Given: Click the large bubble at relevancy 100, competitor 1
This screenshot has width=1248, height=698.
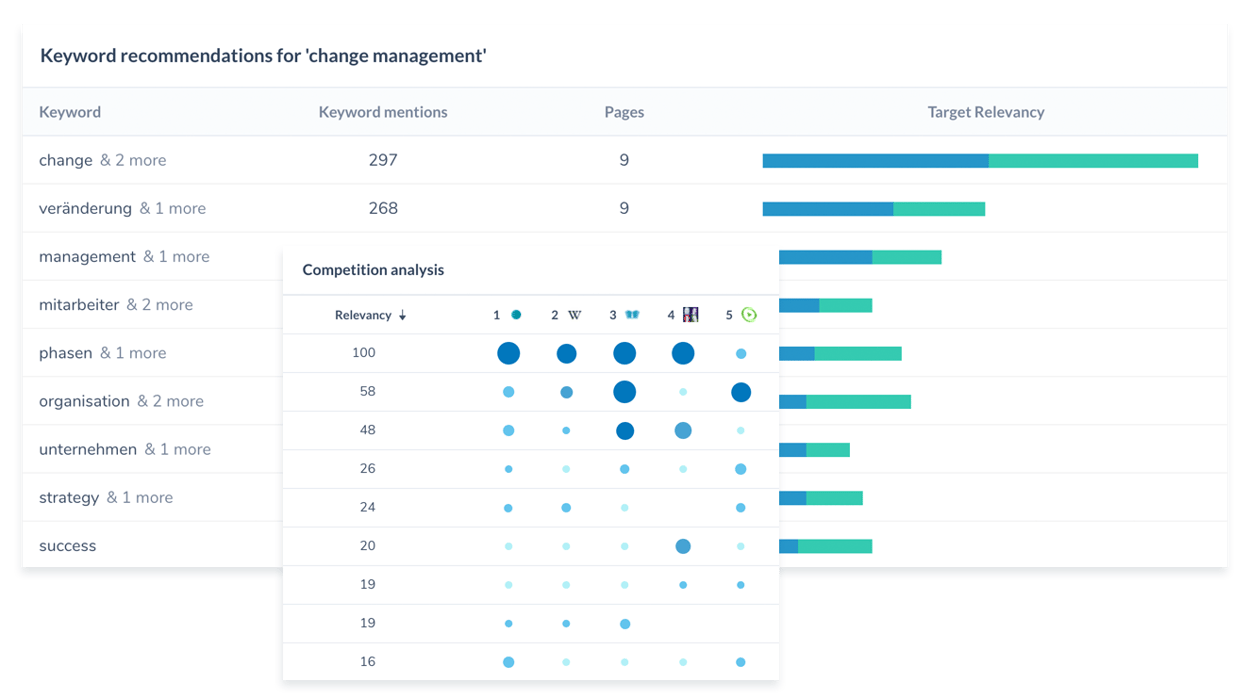Looking at the screenshot, I should (x=509, y=353).
